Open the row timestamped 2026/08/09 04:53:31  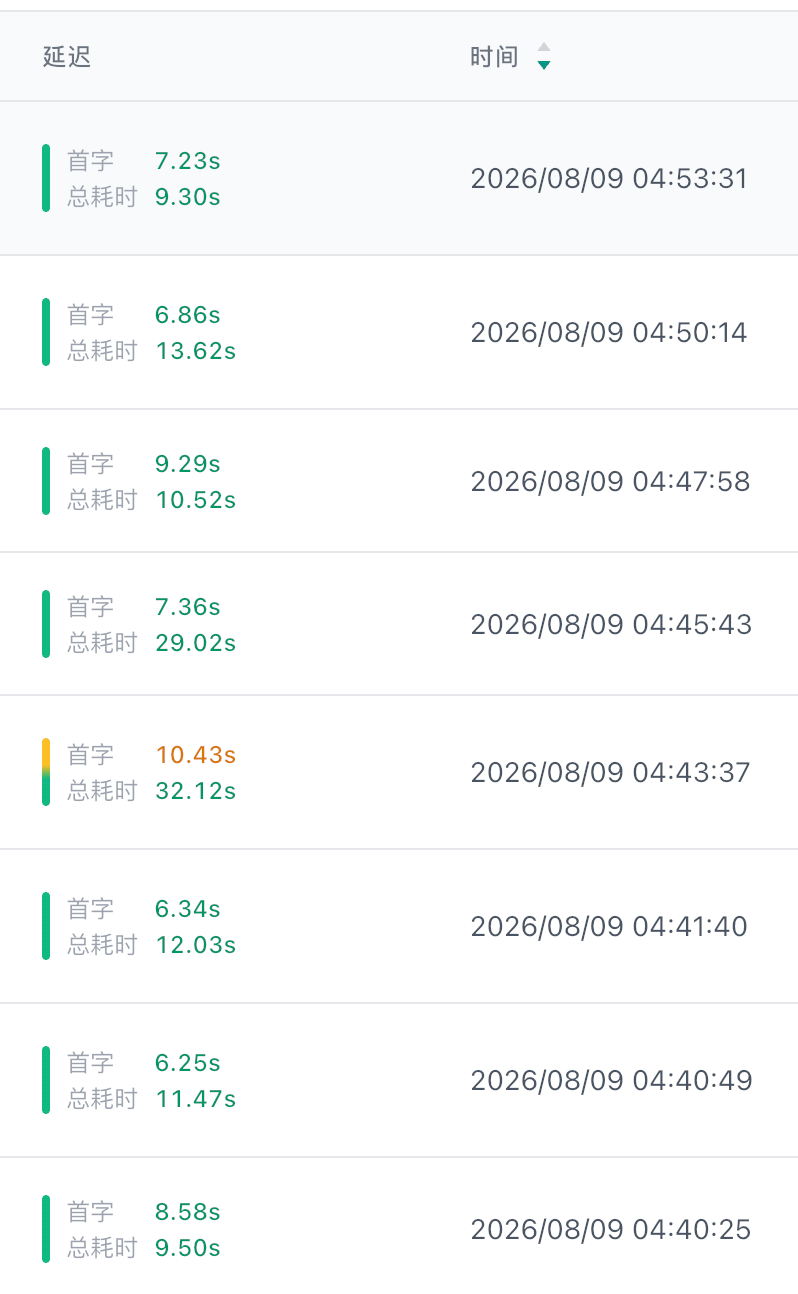(x=399, y=178)
